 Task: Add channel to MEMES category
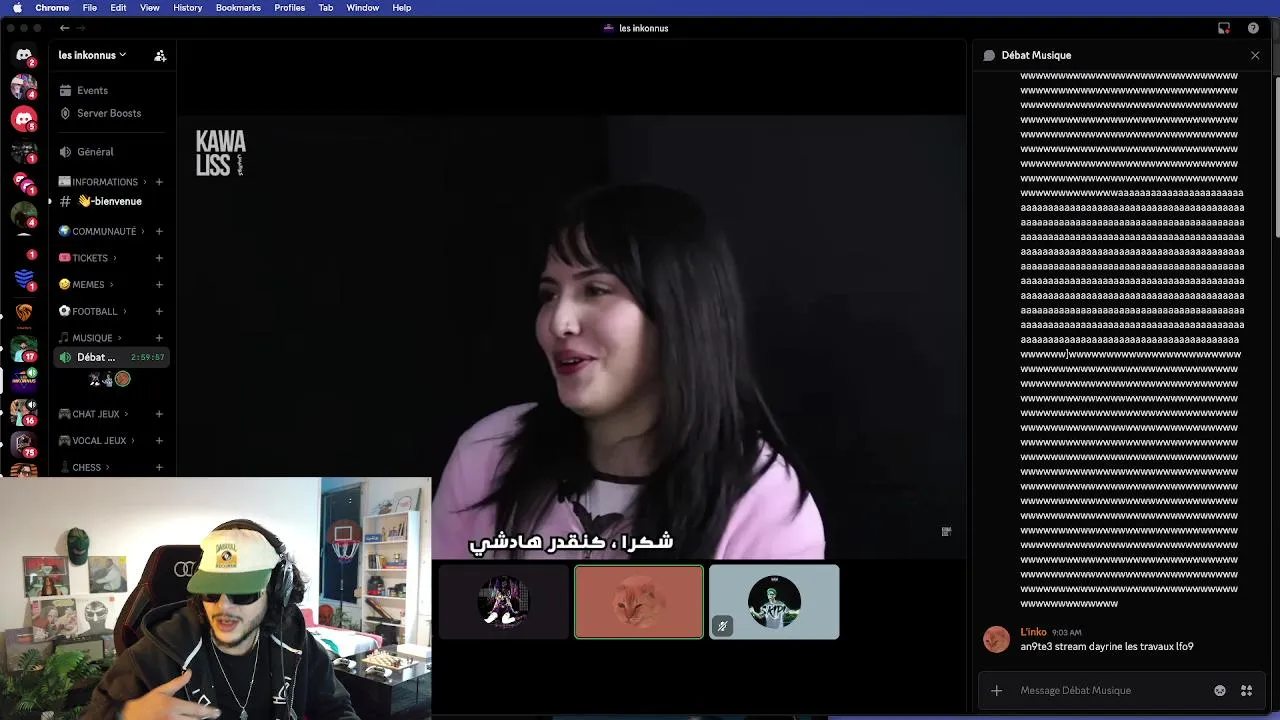click(159, 284)
